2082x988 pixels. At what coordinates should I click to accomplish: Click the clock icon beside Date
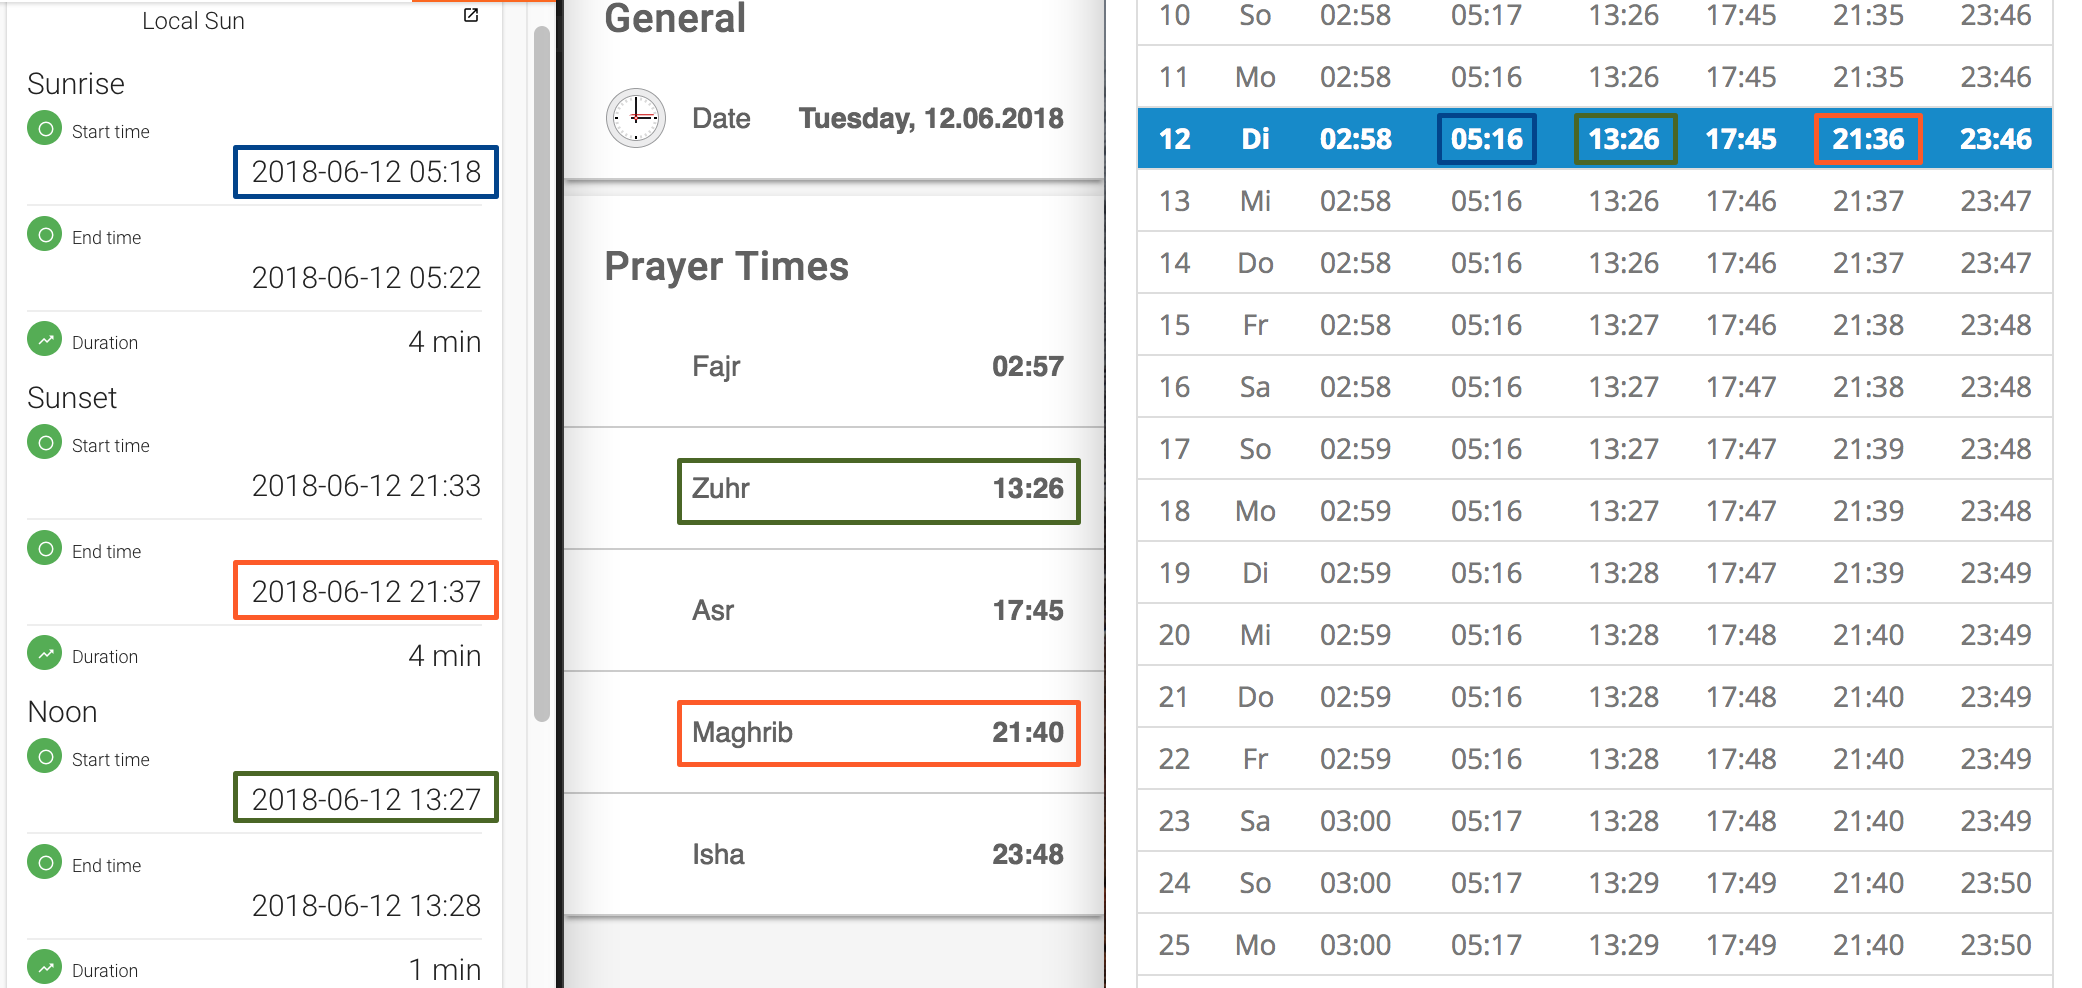click(x=635, y=118)
